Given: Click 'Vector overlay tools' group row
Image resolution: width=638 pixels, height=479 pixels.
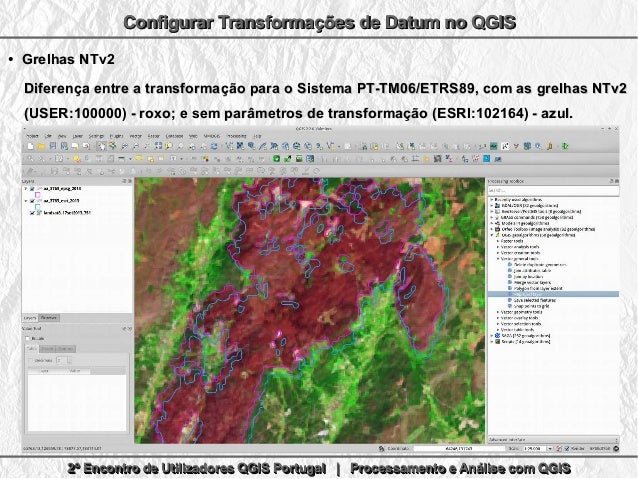Looking at the screenshot, I should 520,318.
